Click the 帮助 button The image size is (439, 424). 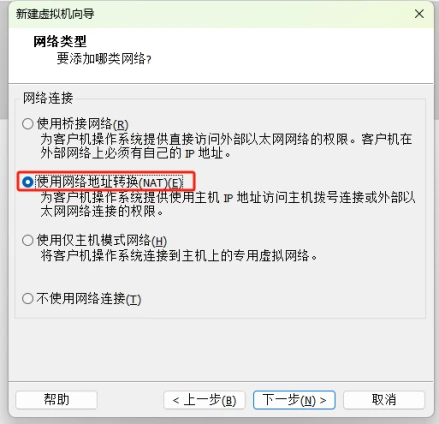point(56,400)
